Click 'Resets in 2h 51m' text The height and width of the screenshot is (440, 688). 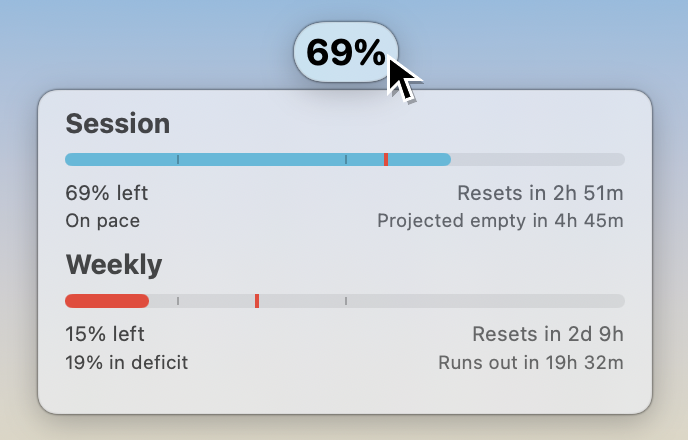tap(540, 193)
